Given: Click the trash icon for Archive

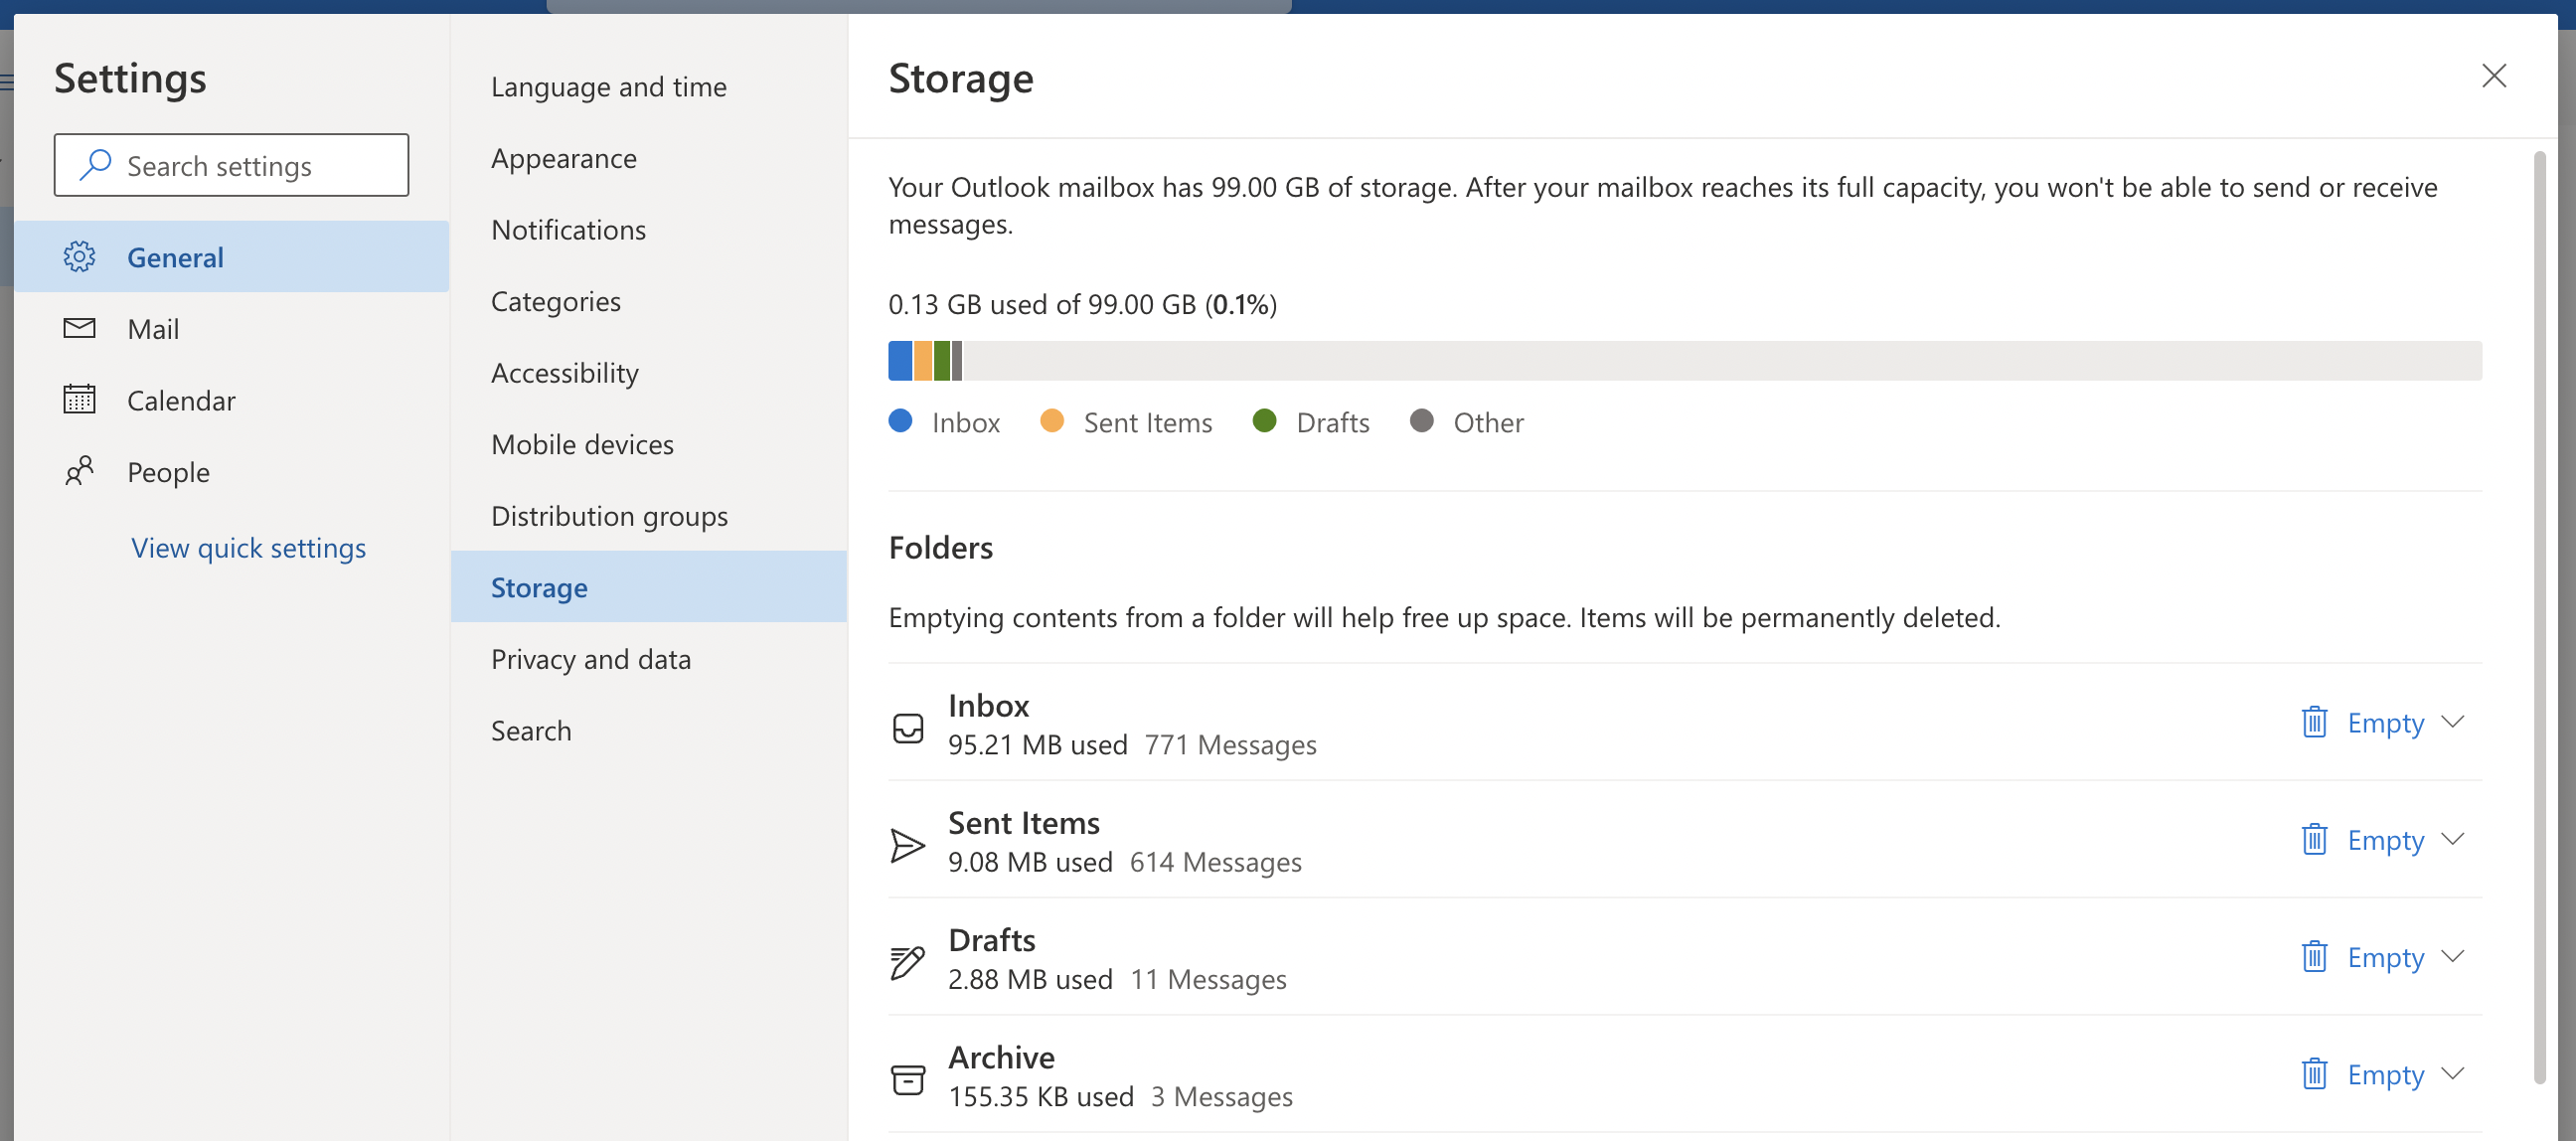Looking at the screenshot, I should pyautogui.click(x=2314, y=1074).
